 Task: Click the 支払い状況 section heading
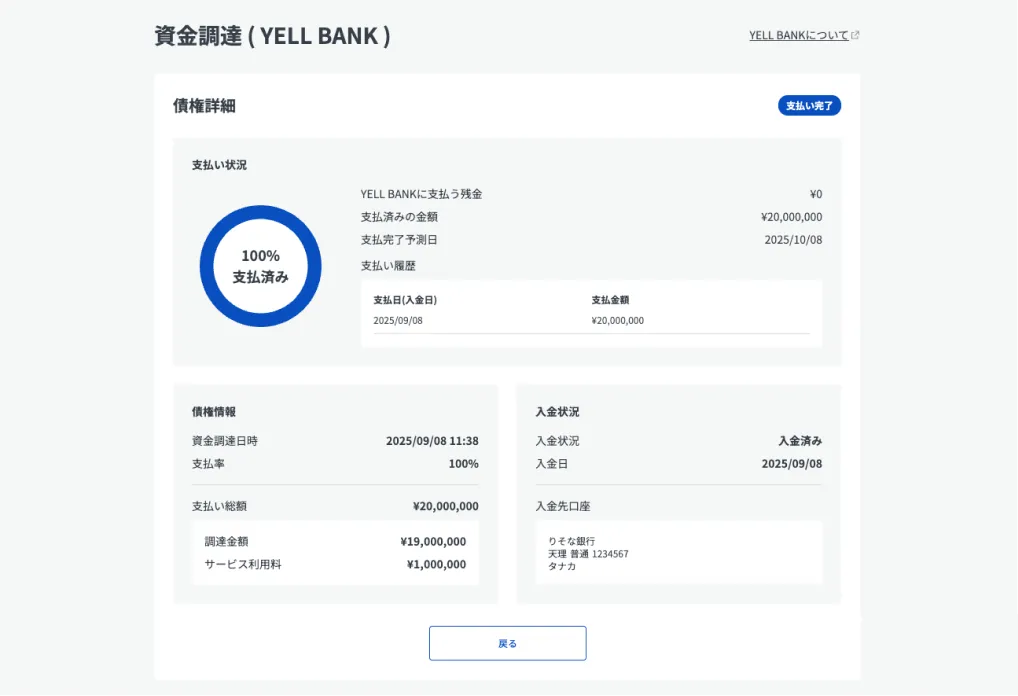(219, 165)
